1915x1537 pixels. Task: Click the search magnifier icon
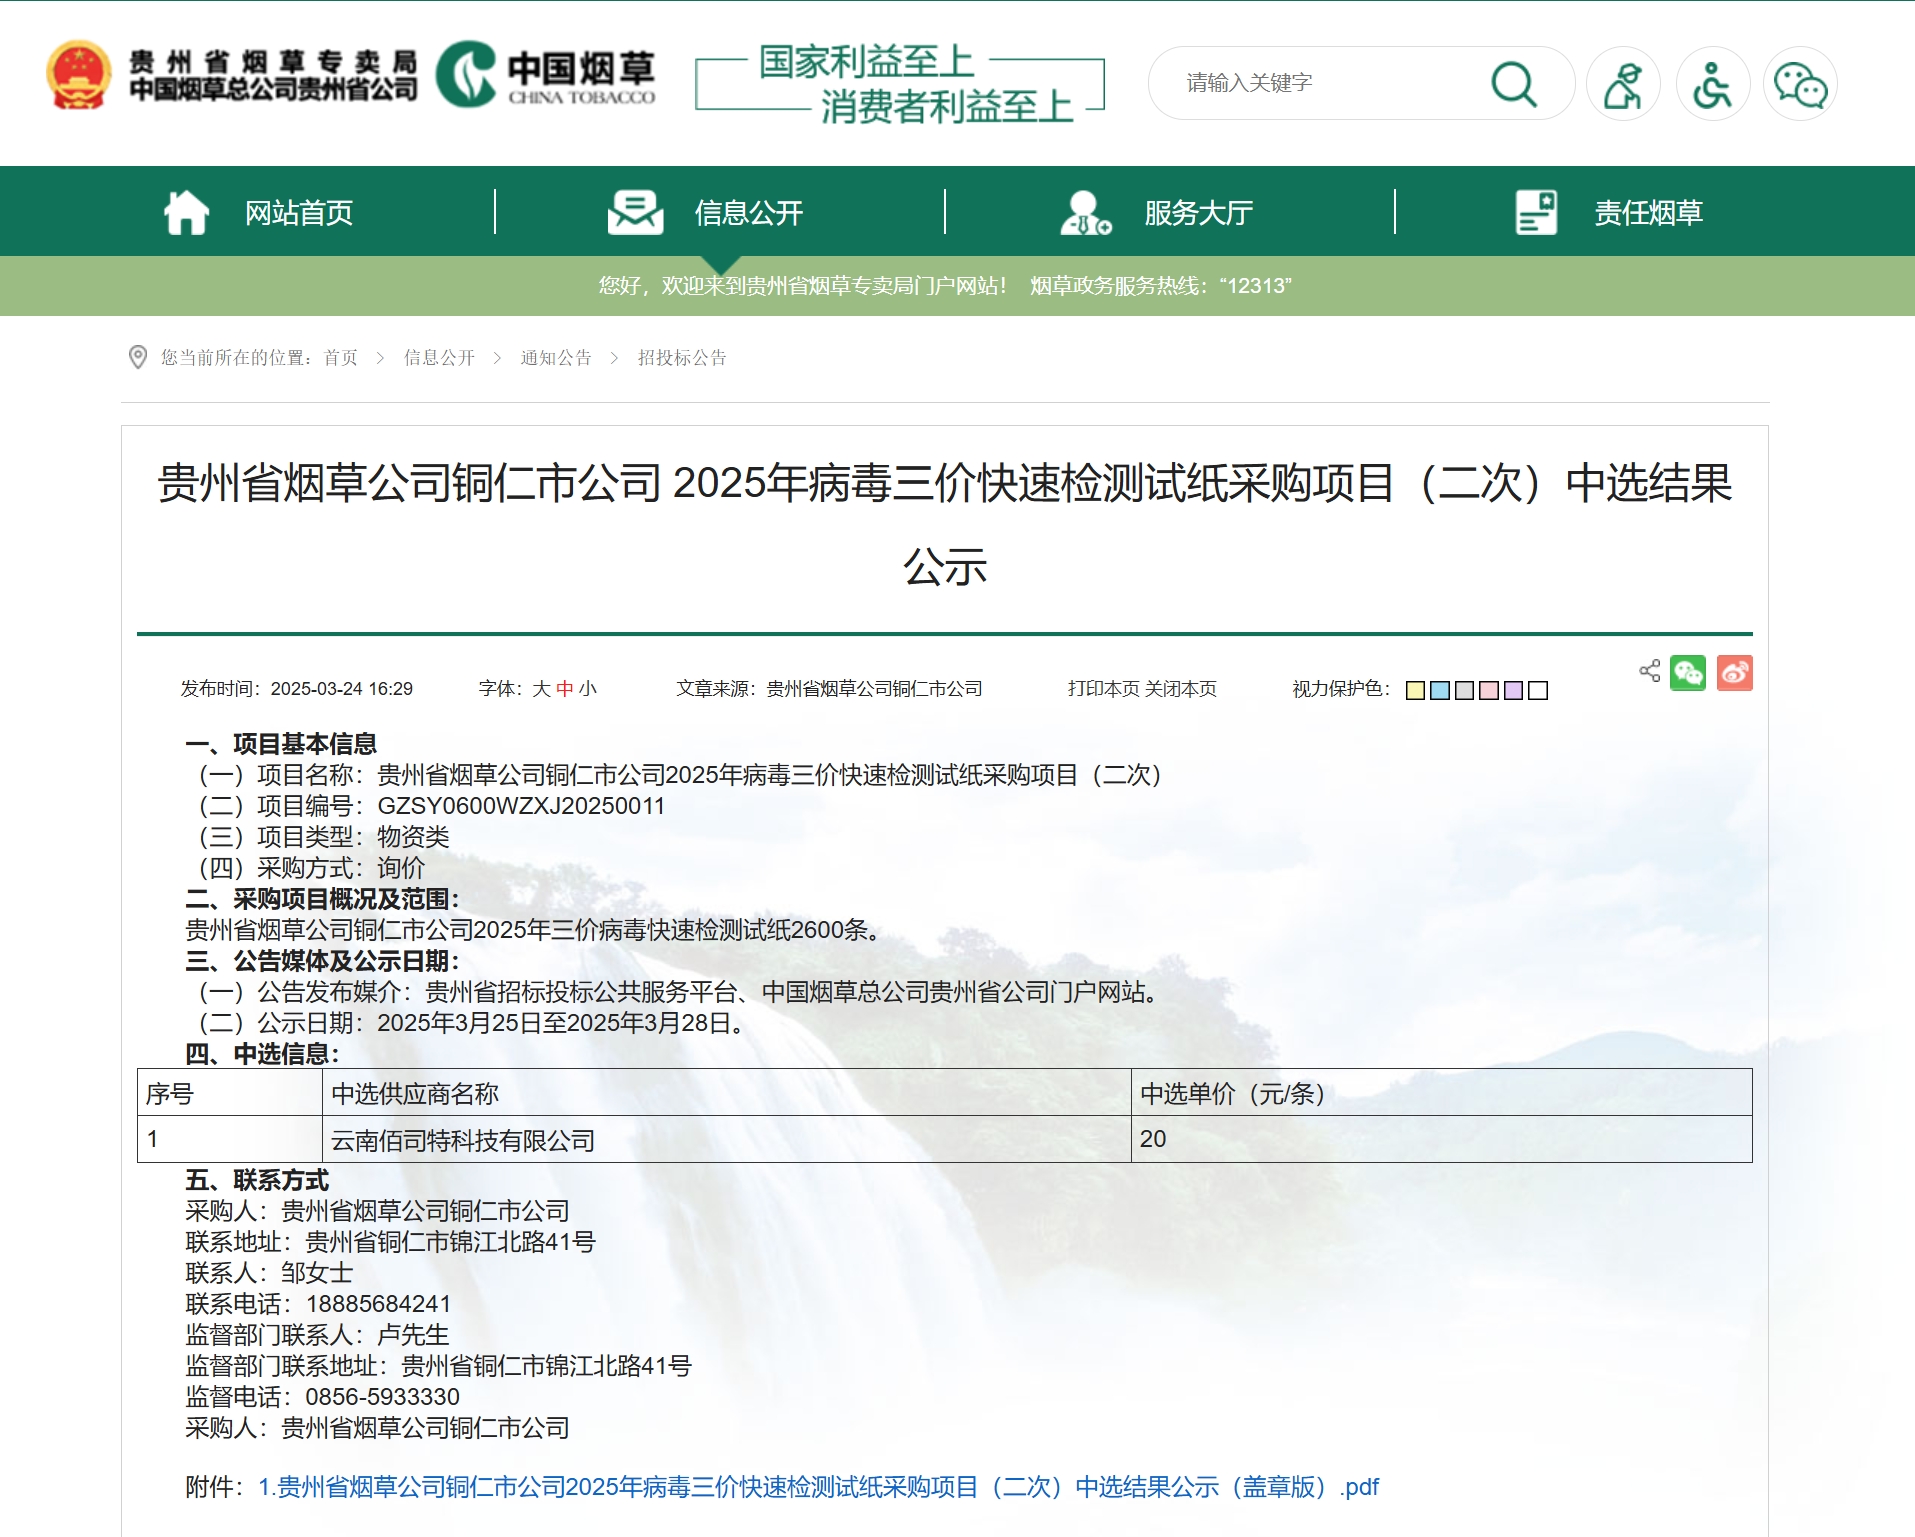coord(1513,83)
